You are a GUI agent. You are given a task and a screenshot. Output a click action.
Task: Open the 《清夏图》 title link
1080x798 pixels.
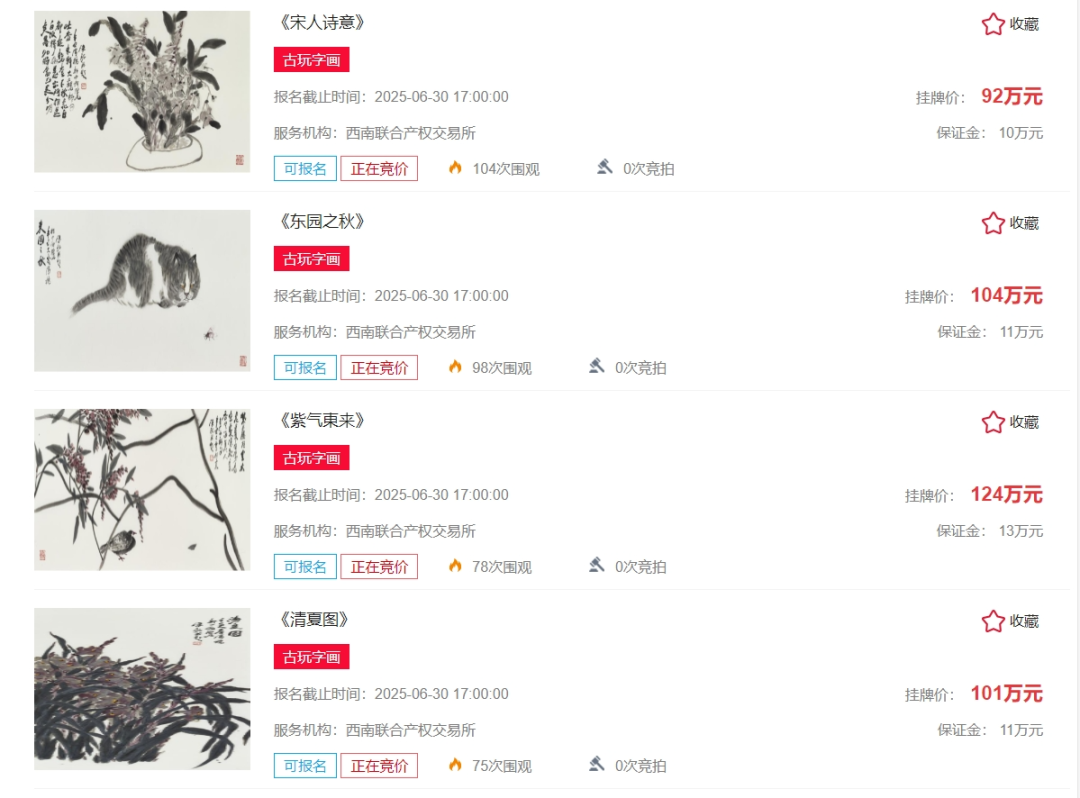[313, 620]
